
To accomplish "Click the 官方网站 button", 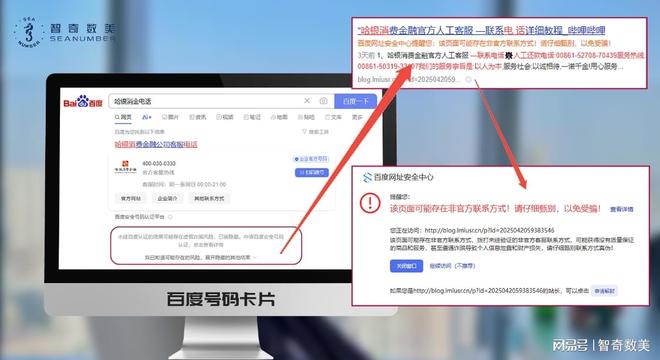I will pos(130,198).
